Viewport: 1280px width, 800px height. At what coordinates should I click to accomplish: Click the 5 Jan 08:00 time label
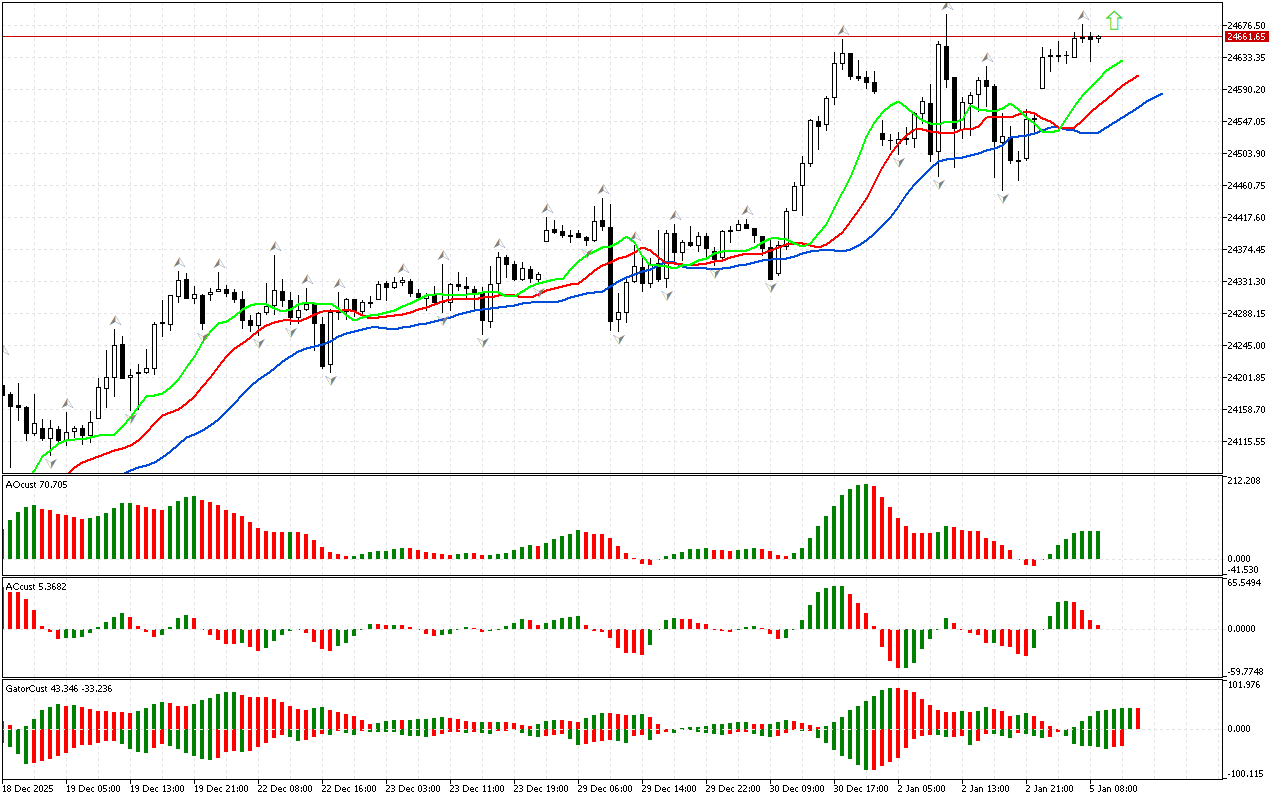tap(1110, 789)
